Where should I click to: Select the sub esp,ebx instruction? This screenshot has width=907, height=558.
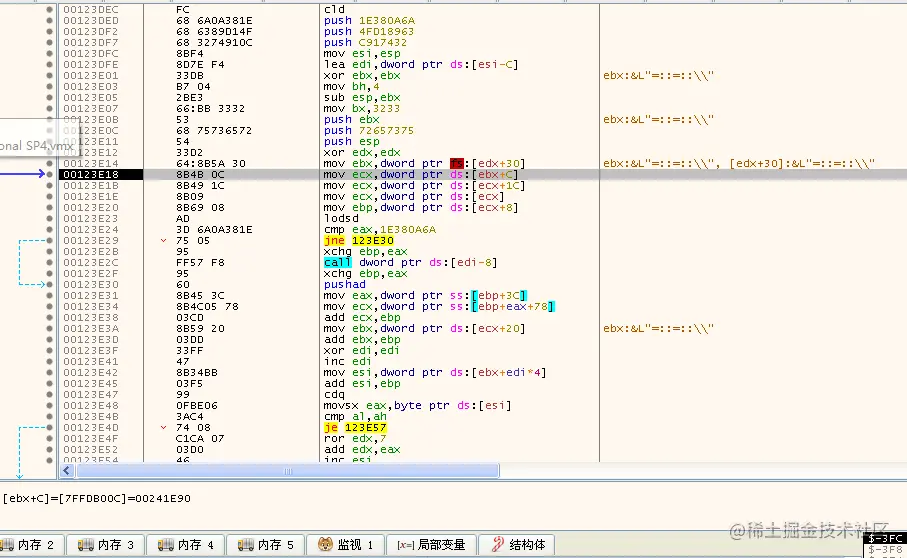tap(362, 98)
